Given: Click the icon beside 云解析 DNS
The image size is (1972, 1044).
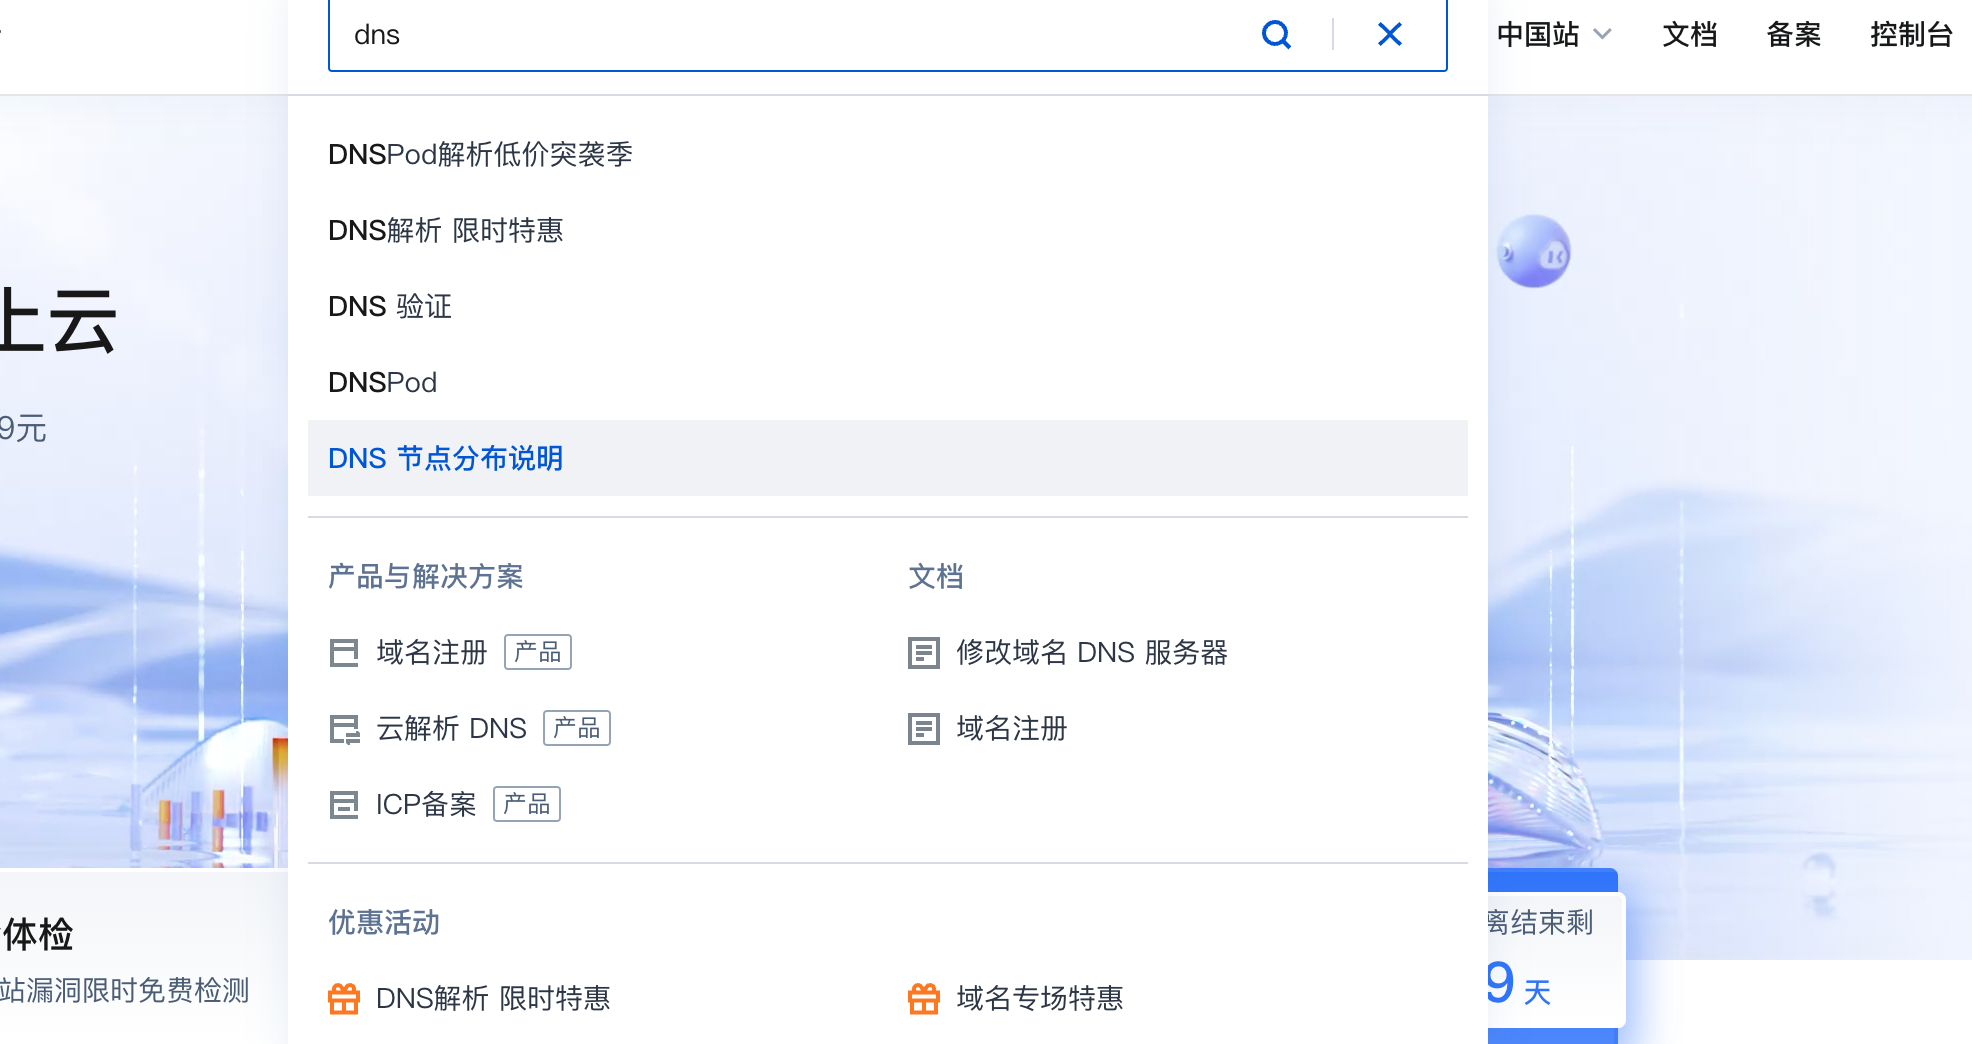Looking at the screenshot, I should (344, 729).
